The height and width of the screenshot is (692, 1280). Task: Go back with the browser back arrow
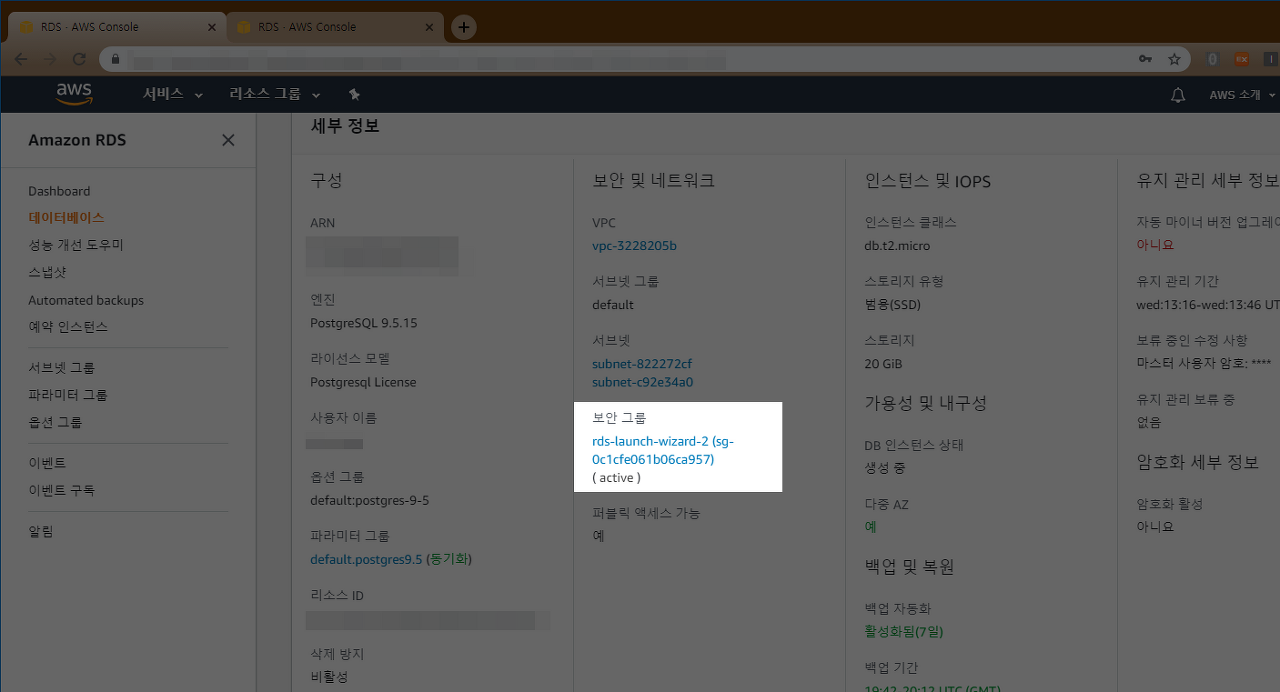[21, 59]
